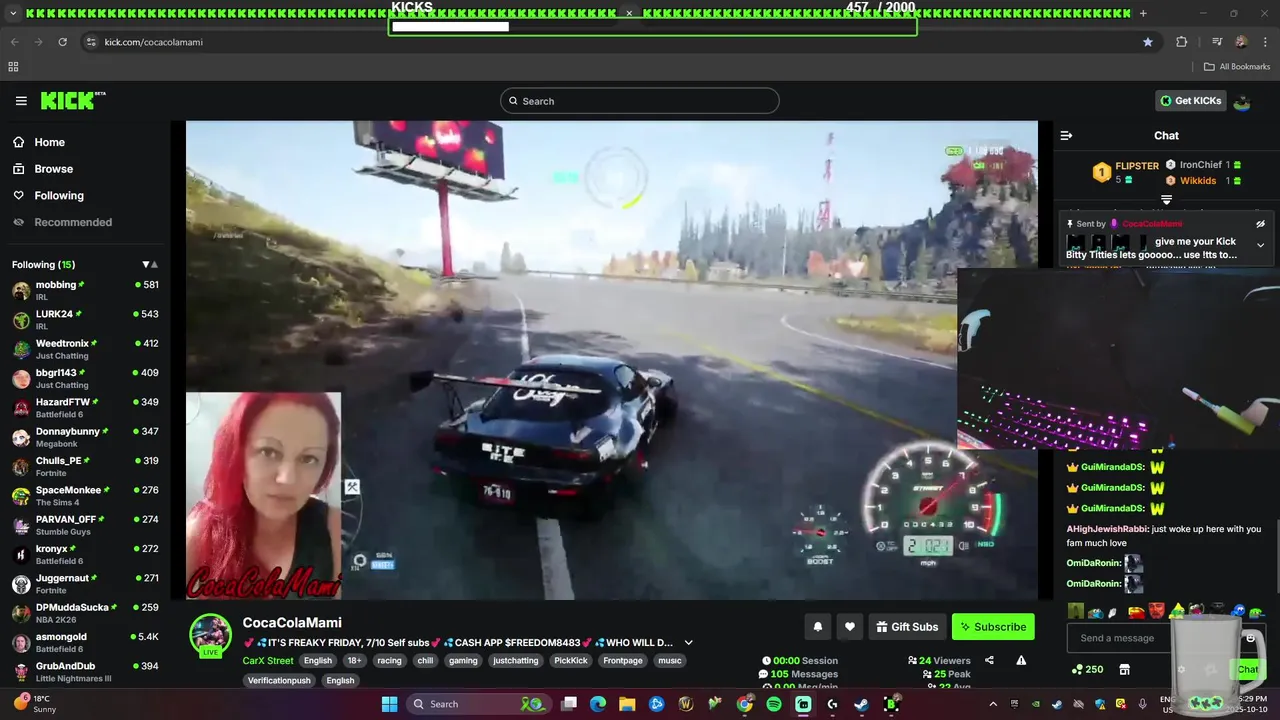This screenshot has height=720, width=1280.
Task: Show hidden system tray icons
Action: (x=992, y=704)
